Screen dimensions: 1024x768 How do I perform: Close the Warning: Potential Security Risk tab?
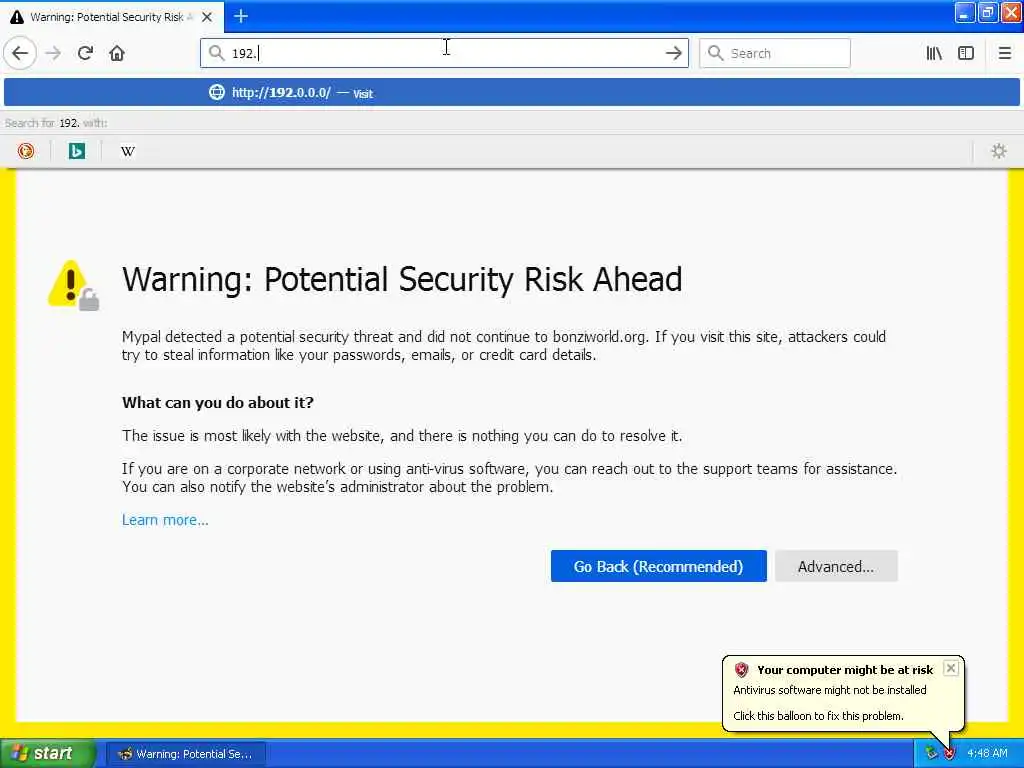(207, 17)
